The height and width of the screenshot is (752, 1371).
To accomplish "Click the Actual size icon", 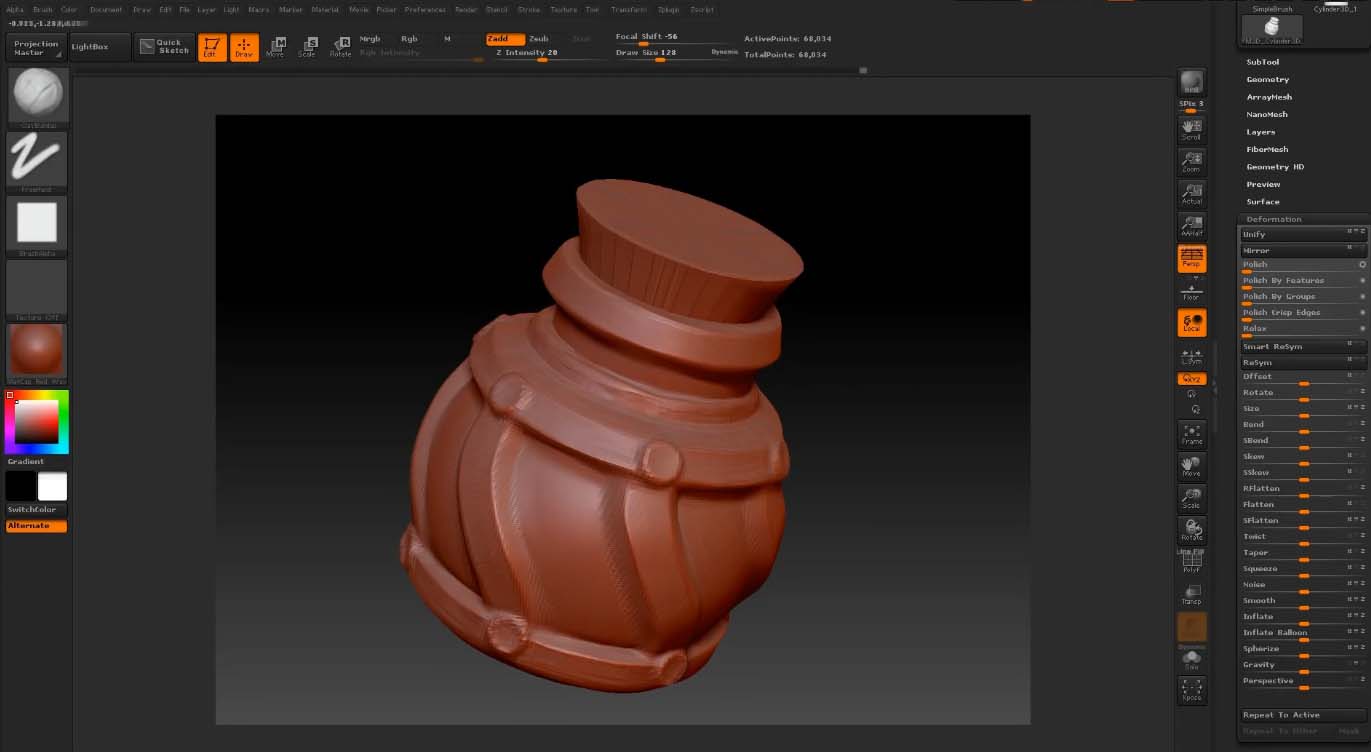I will point(1191,194).
